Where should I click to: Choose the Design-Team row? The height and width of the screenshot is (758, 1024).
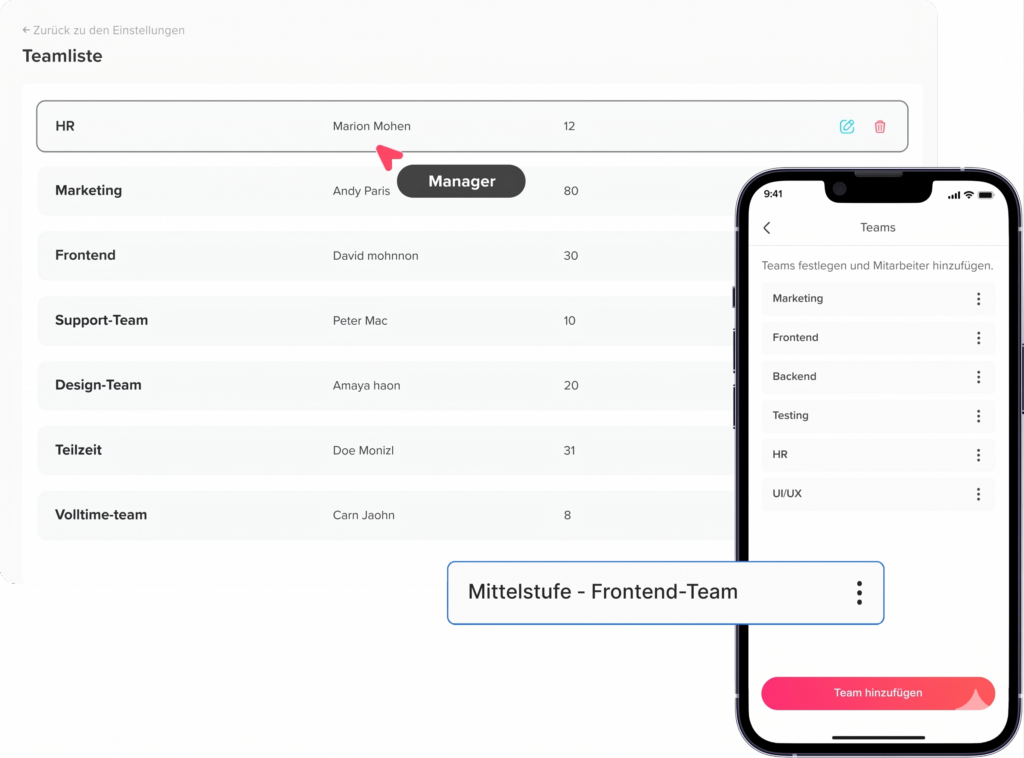tap(98, 386)
